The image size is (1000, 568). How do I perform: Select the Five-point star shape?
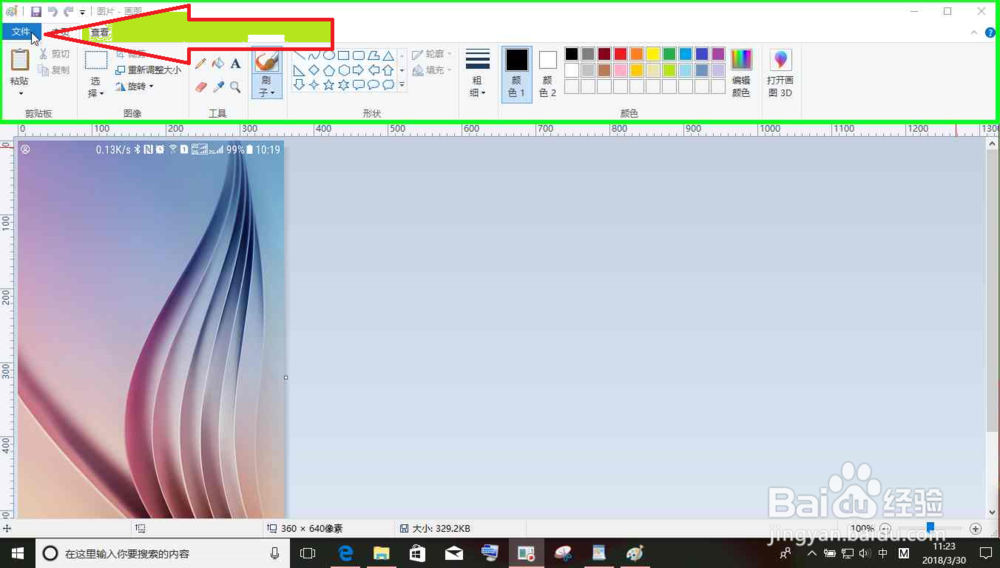coord(328,85)
